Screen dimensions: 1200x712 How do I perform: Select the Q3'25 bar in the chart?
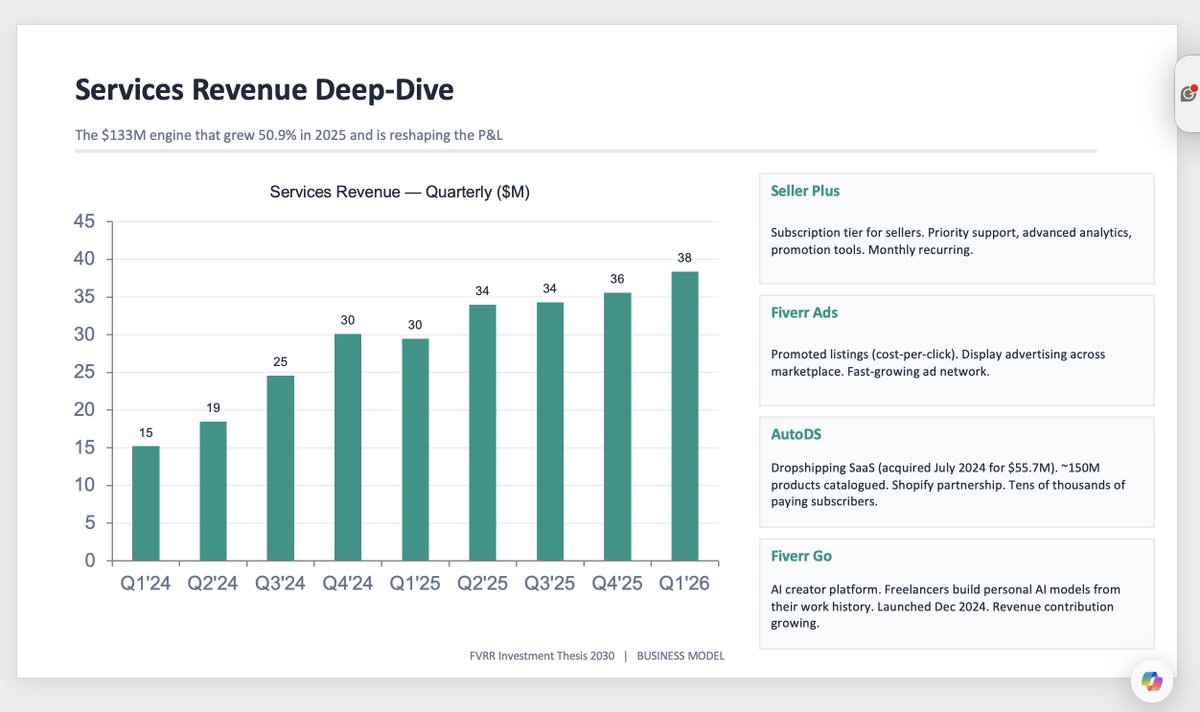pyautogui.click(x=550, y=431)
